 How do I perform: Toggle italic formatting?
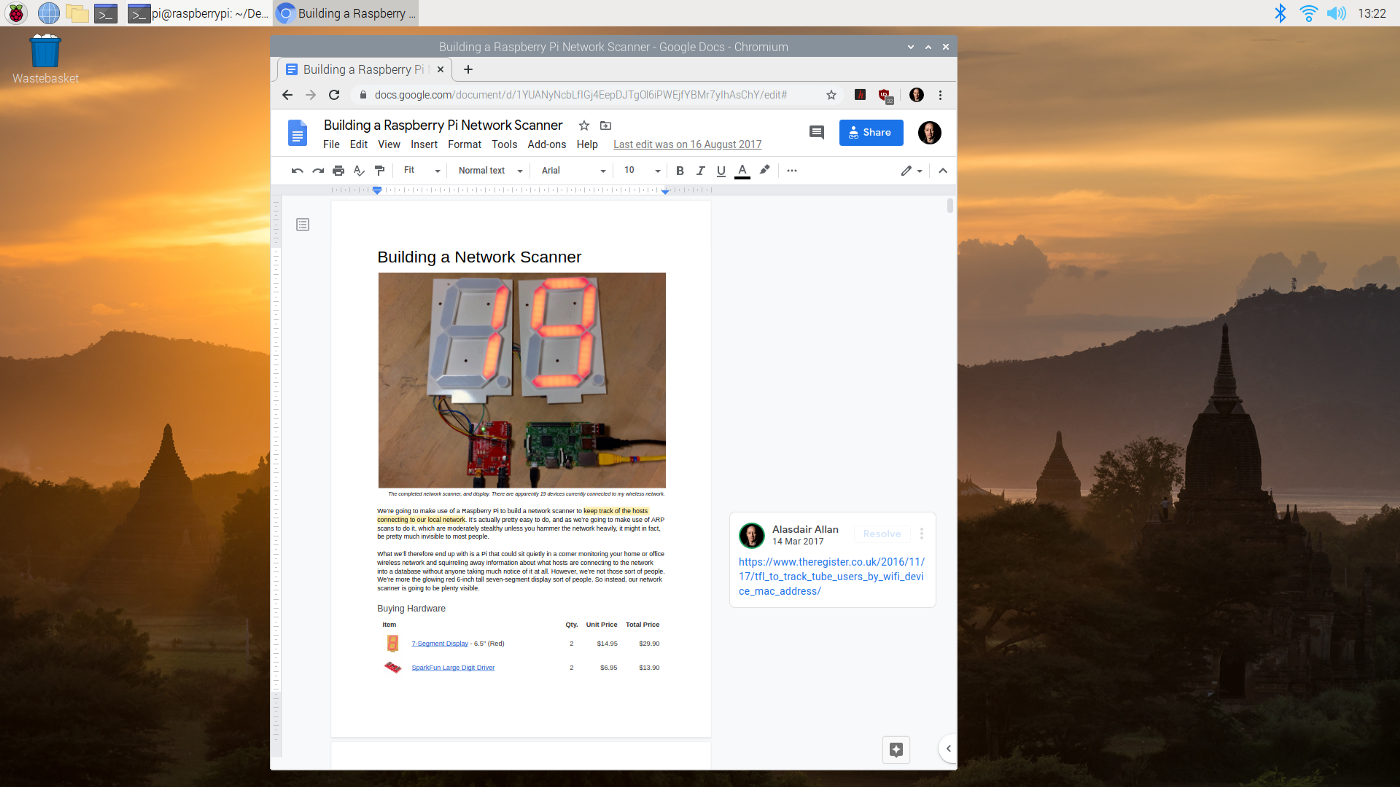[700, 171]
